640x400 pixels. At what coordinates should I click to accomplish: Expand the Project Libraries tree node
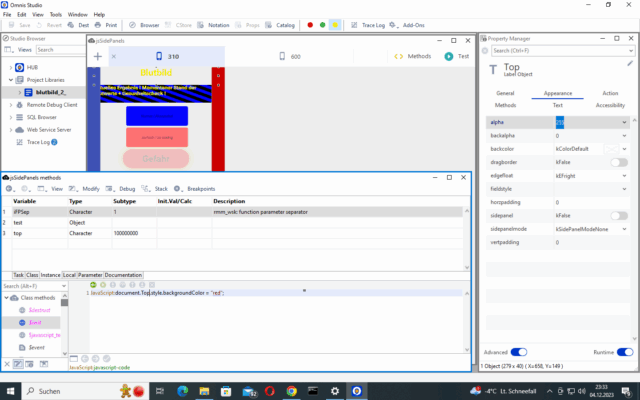click(x=10, y=79)
